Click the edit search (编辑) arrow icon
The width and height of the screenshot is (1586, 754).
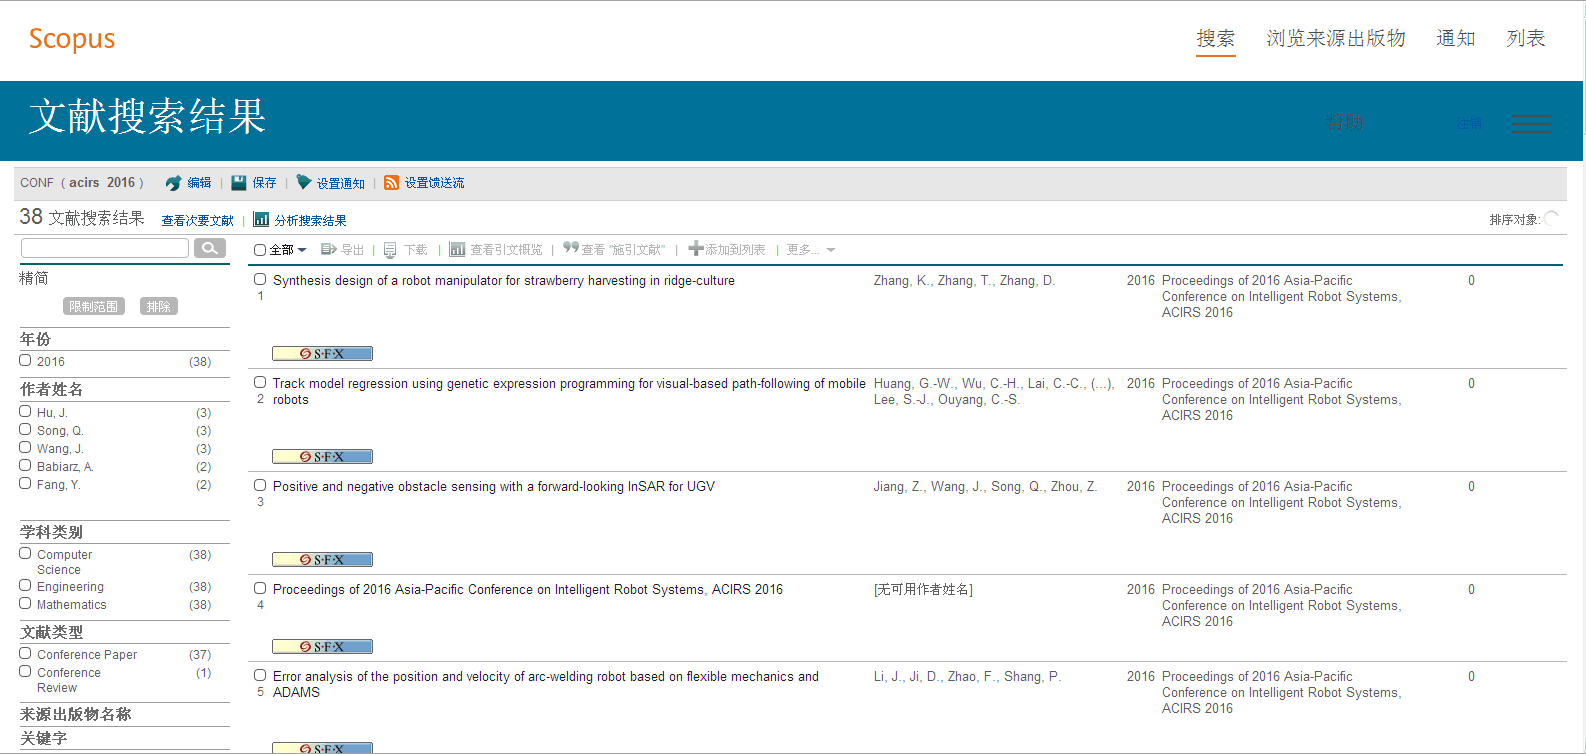(174, 183)
